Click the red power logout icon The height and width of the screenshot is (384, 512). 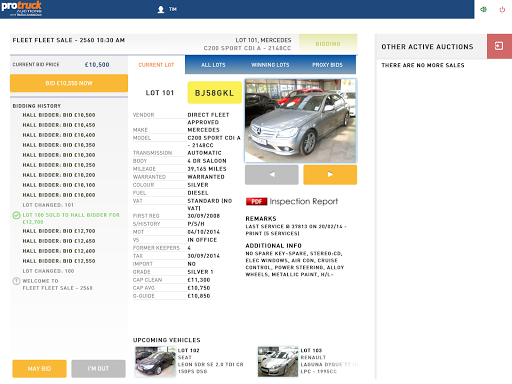(x=502, y=9)
